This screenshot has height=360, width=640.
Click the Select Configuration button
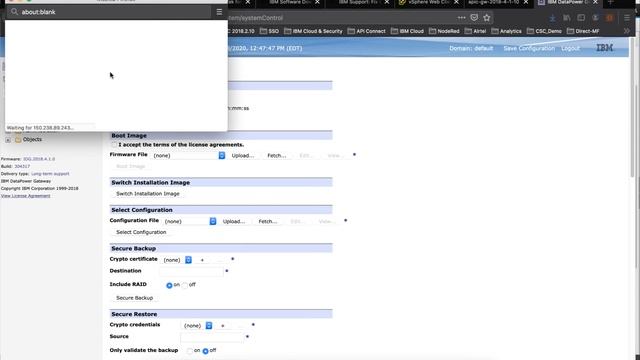[x=141, y=232]
